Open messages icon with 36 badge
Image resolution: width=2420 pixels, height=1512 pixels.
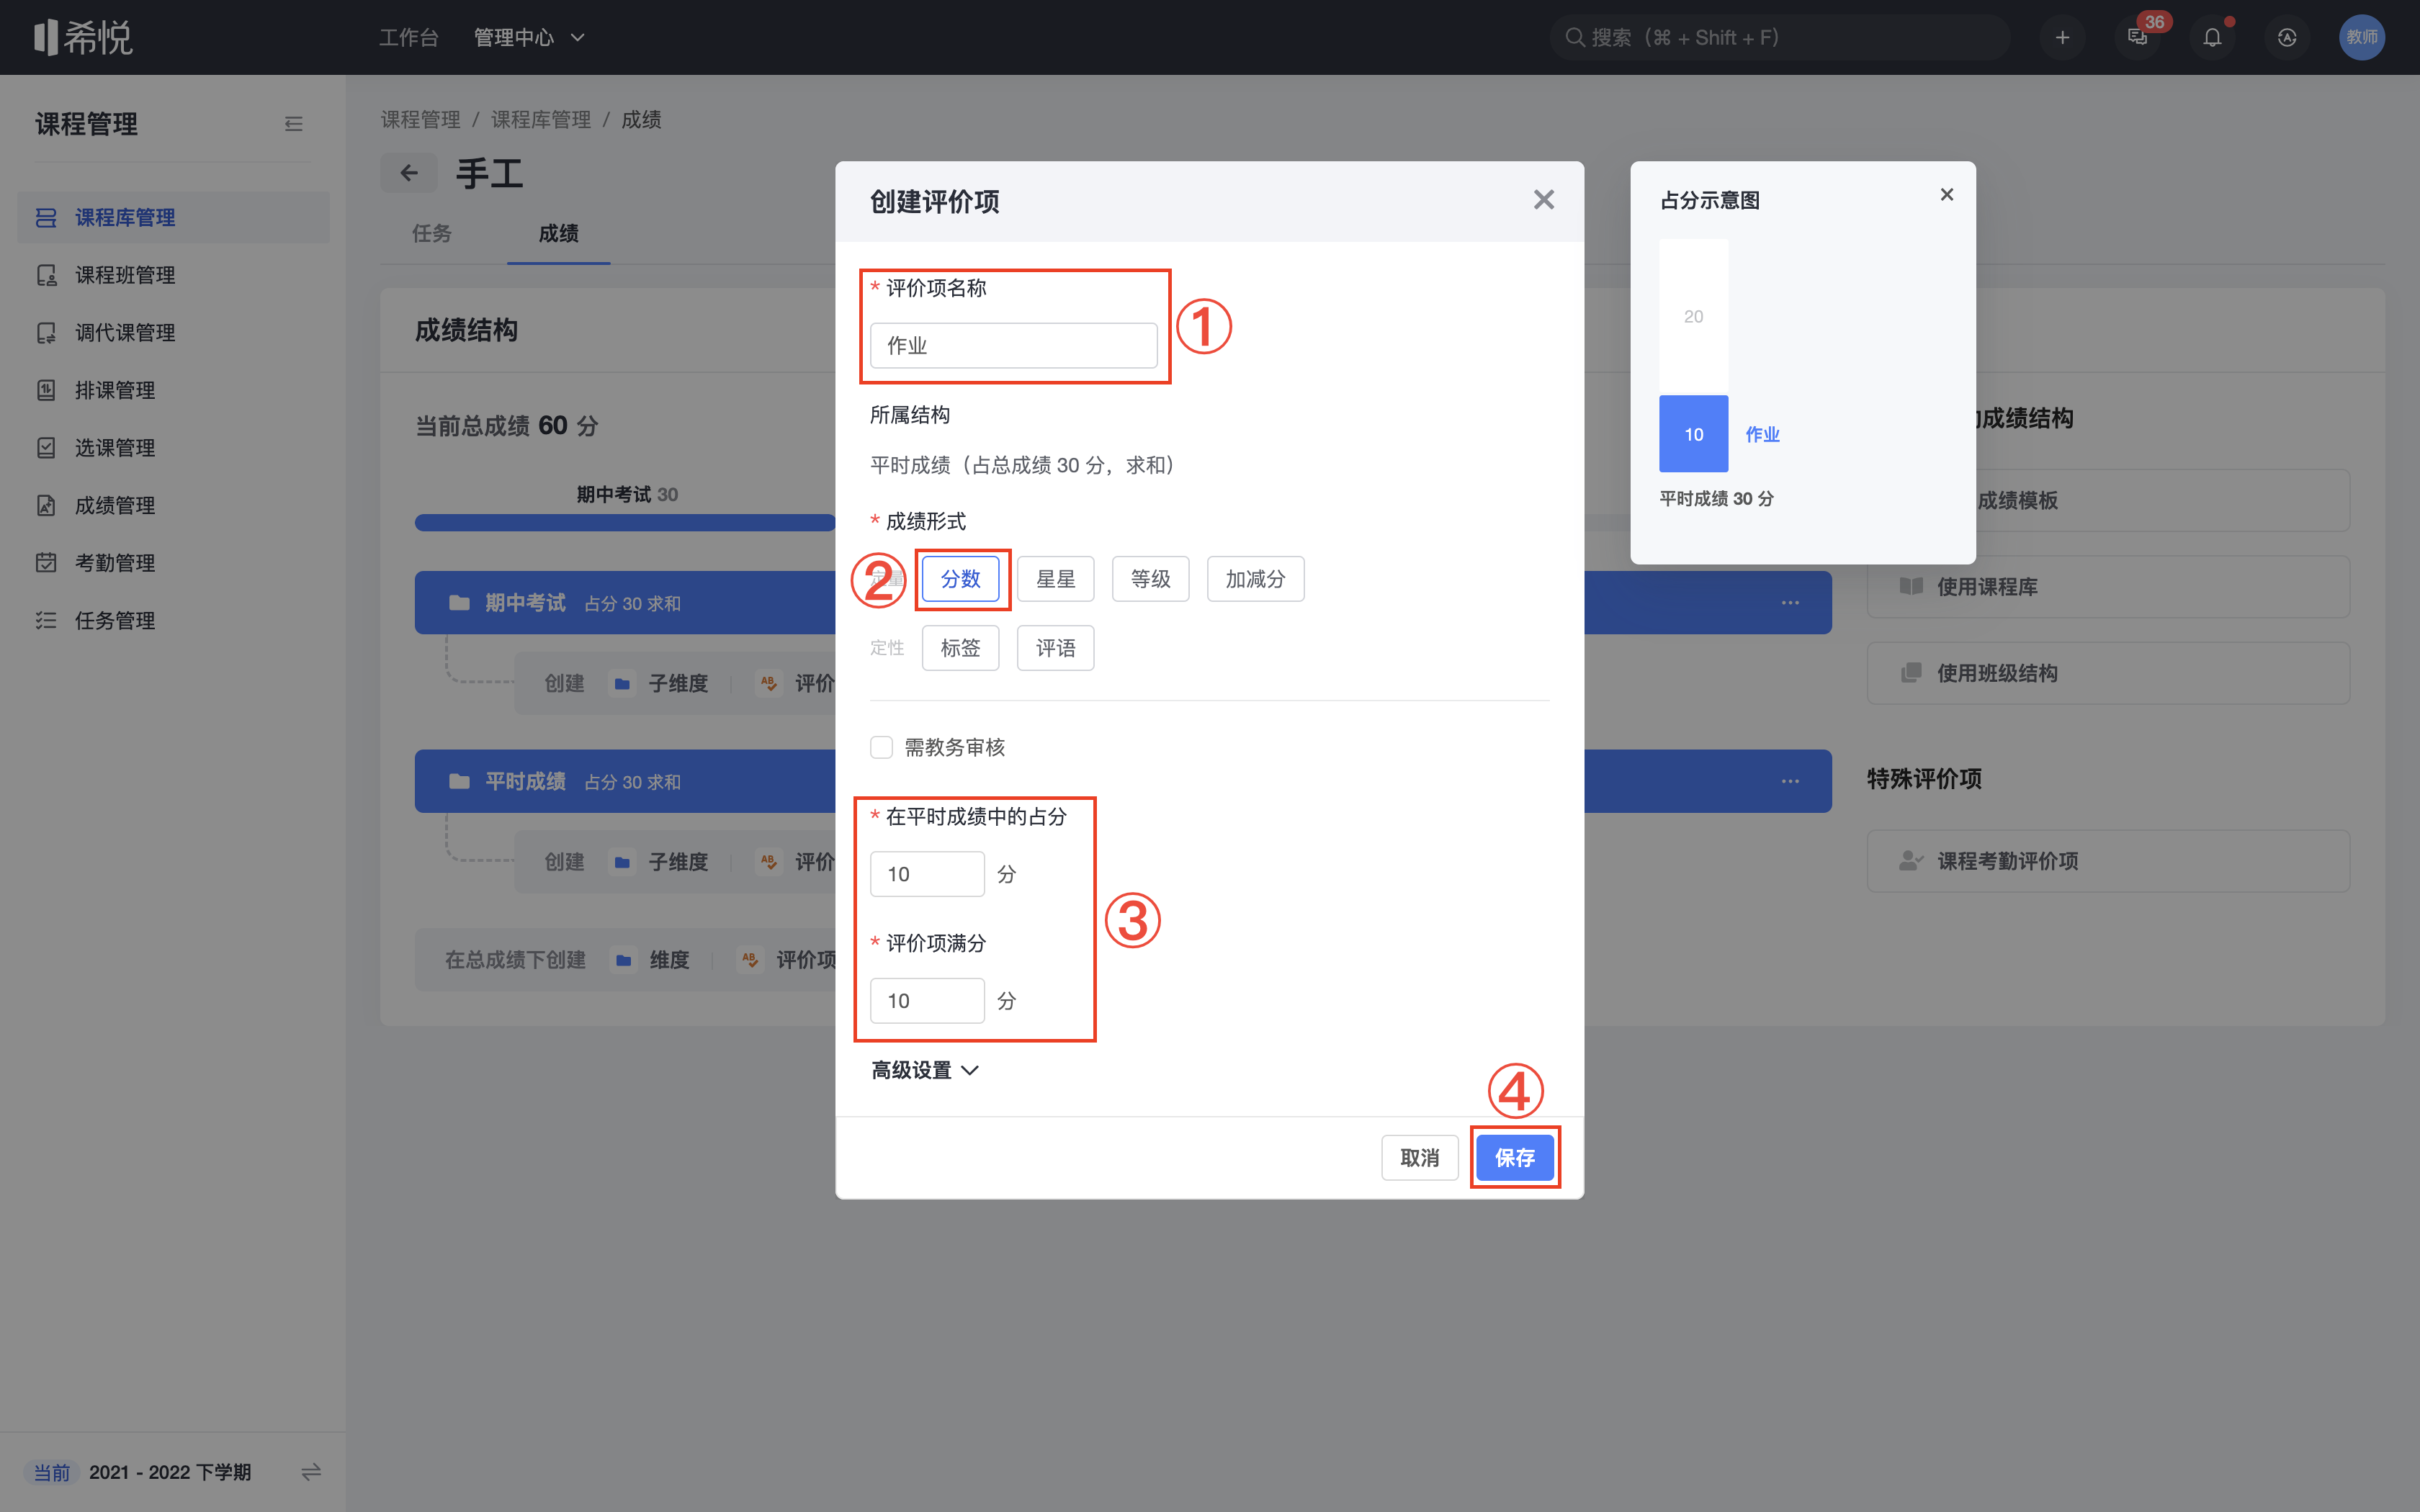(2137, 37)
